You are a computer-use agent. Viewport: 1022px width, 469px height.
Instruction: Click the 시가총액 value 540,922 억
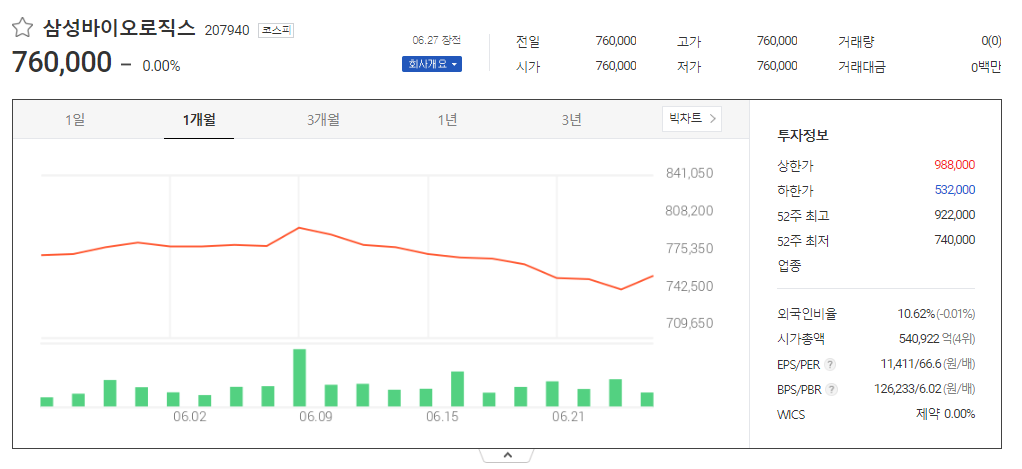point(926,339)
